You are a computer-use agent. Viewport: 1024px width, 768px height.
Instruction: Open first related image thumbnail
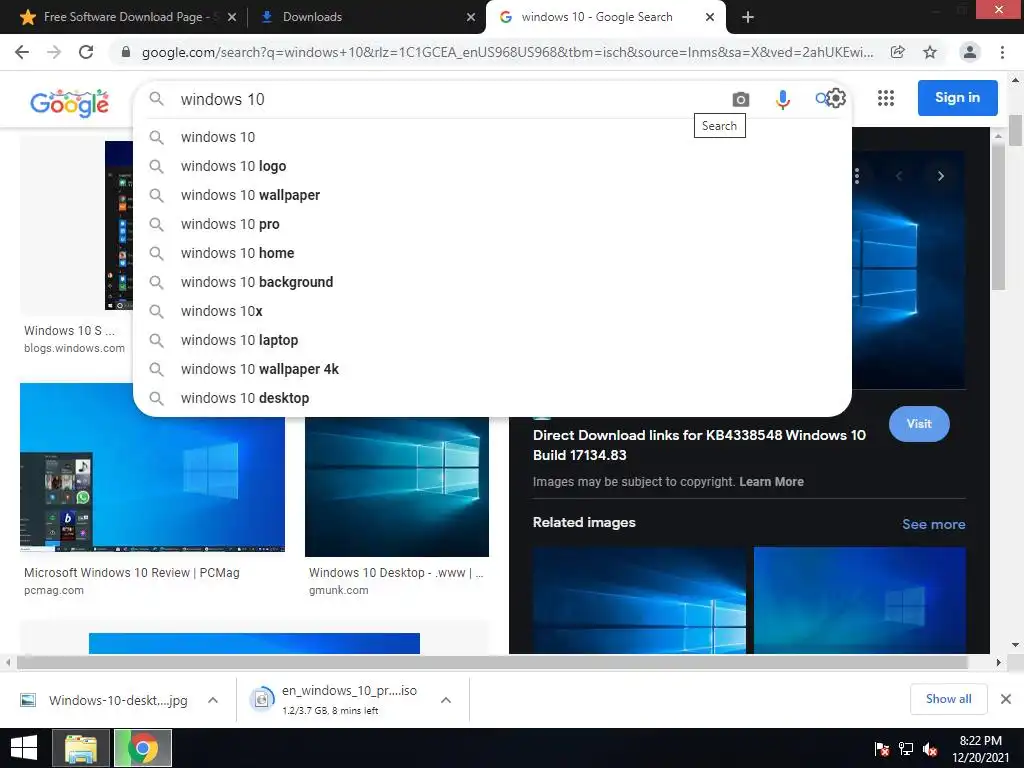pos(639,601)
